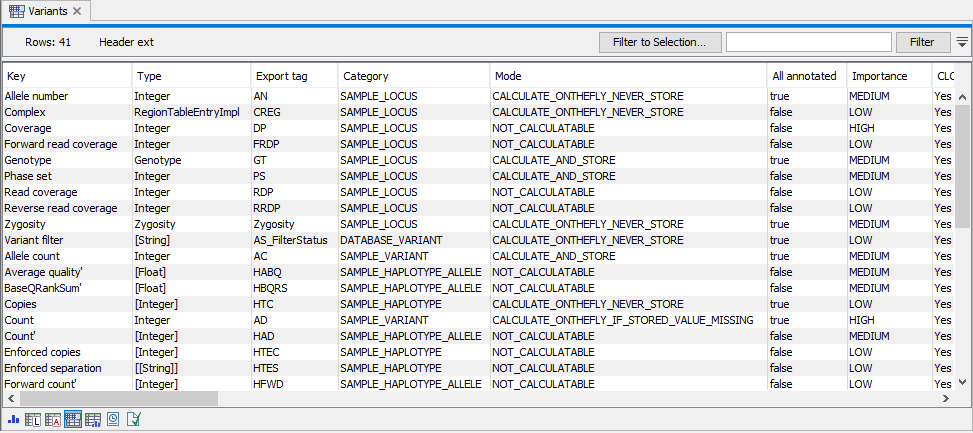The width and height of the screenshot is (973, 433).
Task: Open the table with chart view icon
Action: (x=92, y=420)
